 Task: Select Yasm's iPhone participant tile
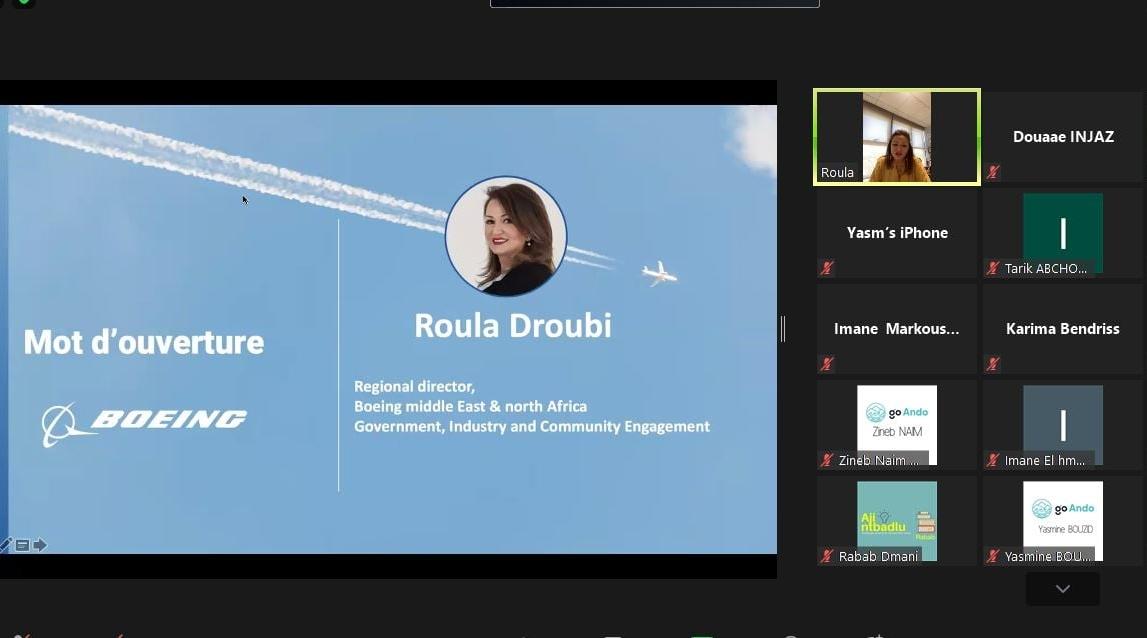(897, 233)
